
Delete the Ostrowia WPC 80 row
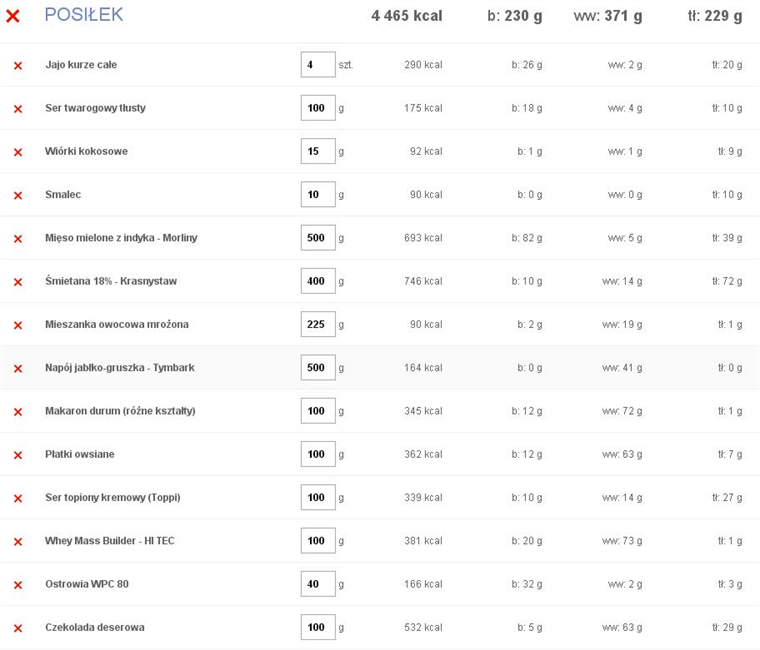coord(17,585)
